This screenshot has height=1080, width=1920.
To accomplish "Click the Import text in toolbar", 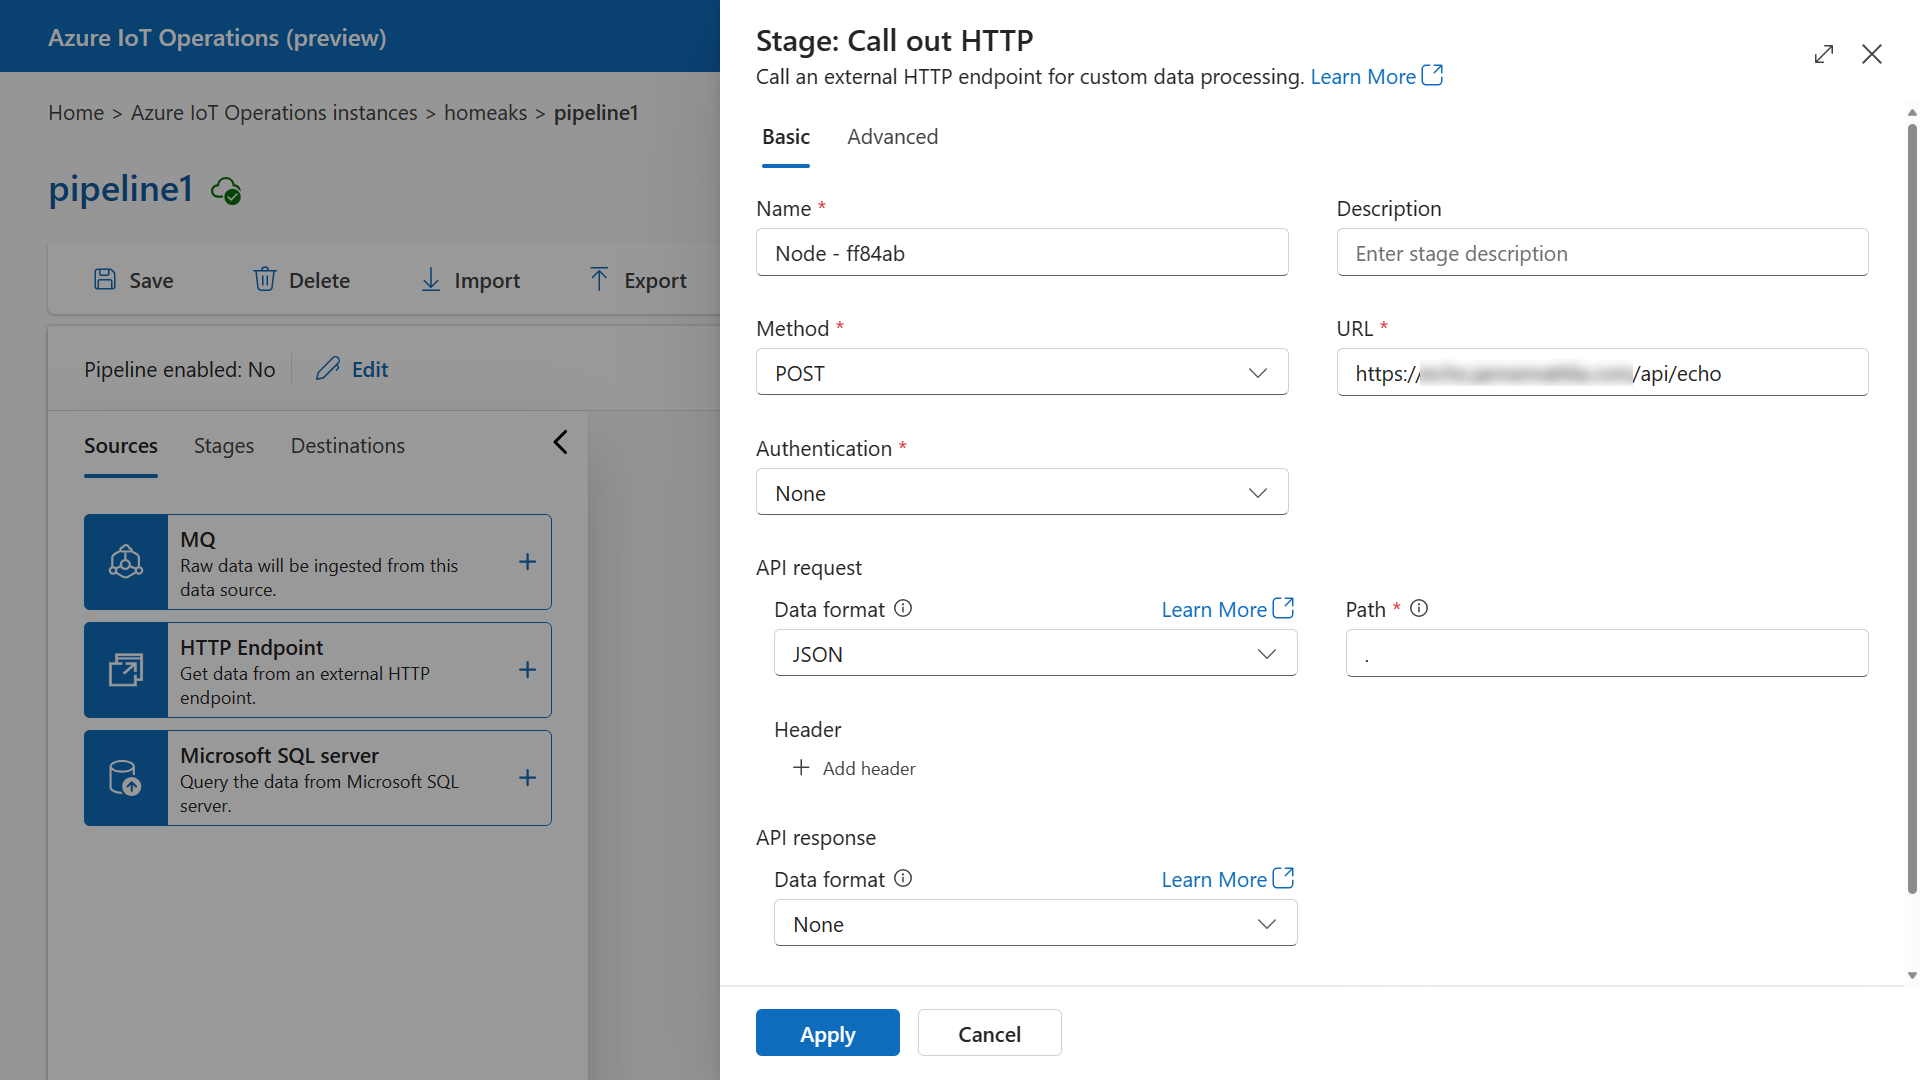I will (x=487, y=281).
